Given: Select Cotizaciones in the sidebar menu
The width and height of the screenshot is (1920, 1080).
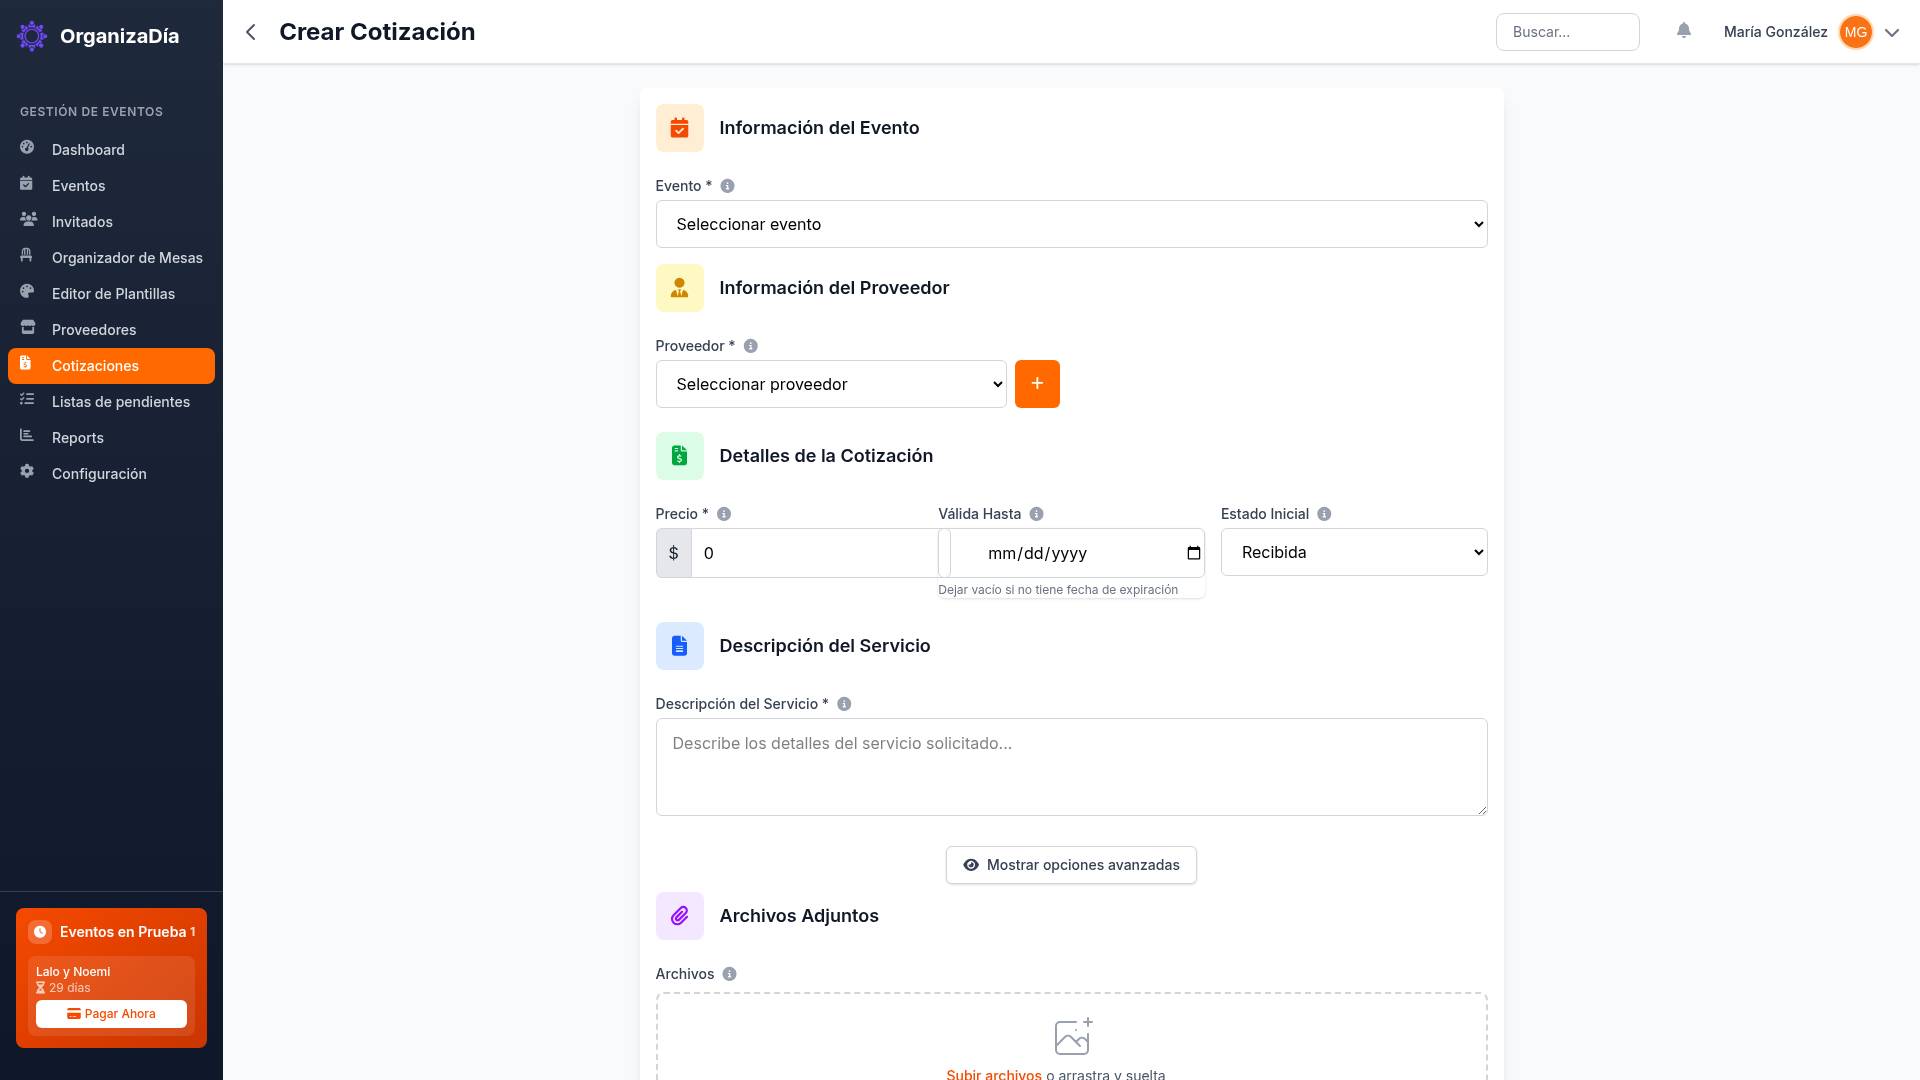Looking at the screenshot, I should 95,365.
